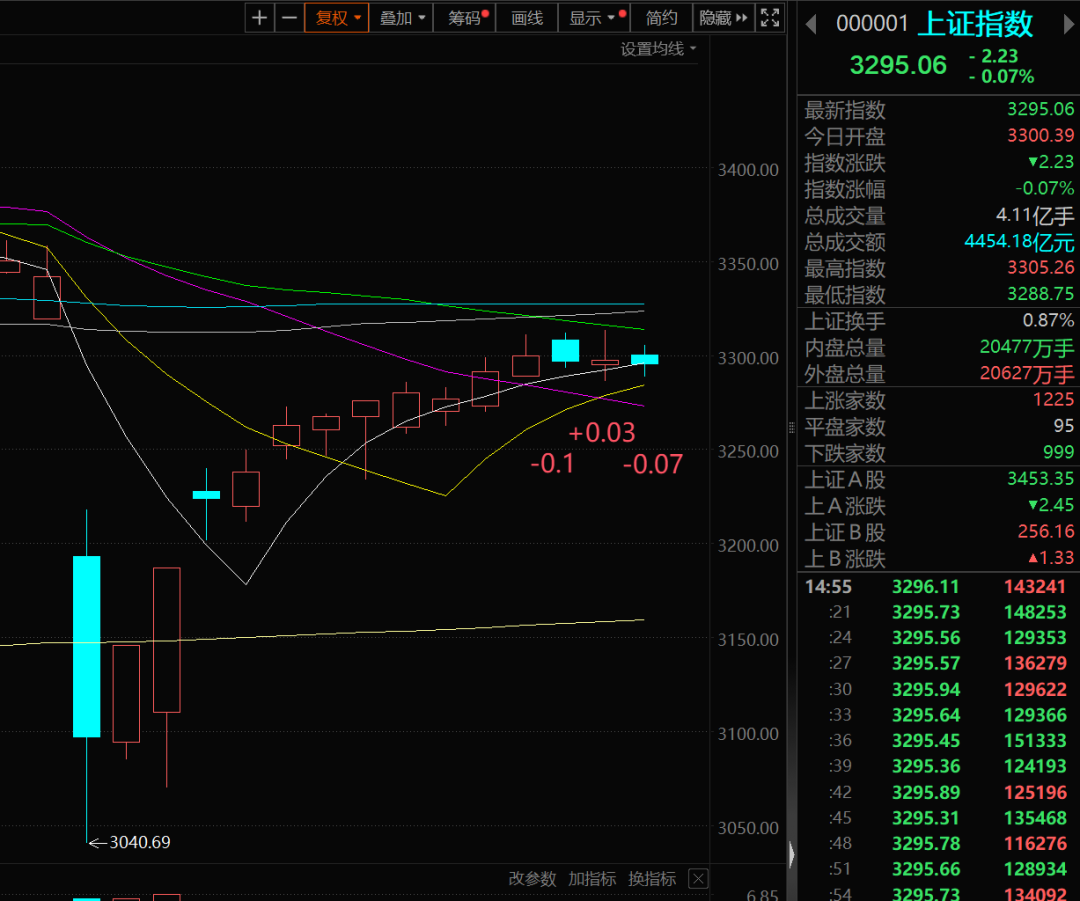Zoom in the chart with the plus icon
The image size is (1080, 901).
click(260, 17)
